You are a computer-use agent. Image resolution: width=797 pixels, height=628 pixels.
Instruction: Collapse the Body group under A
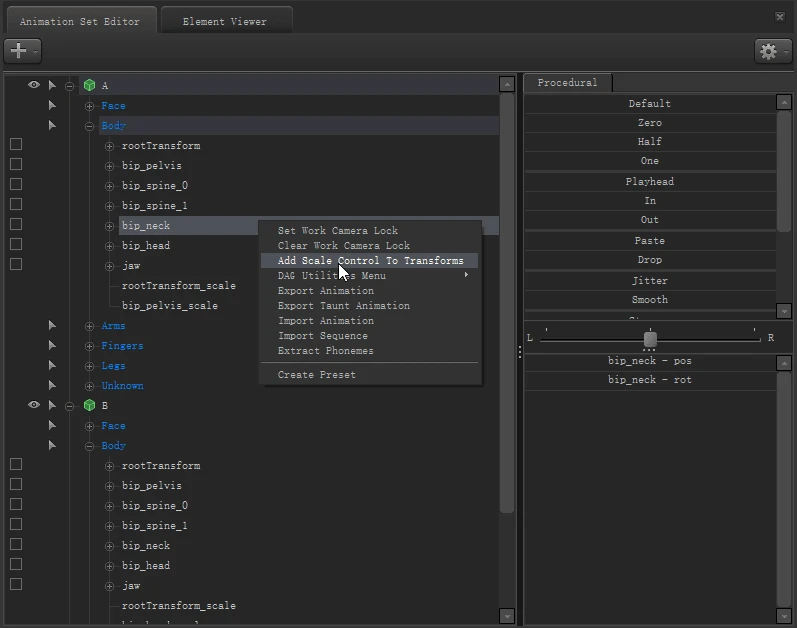pyautogui.click(x=90, y=126)
